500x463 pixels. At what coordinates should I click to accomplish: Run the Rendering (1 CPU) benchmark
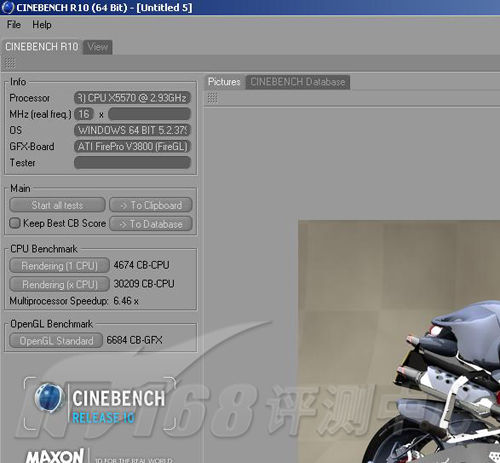(x=59, y=266)
